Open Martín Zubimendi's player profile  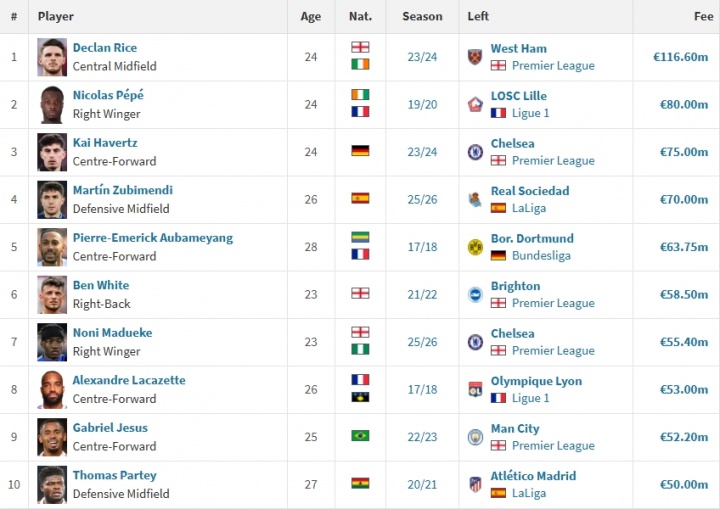click(x=121, y=190)
